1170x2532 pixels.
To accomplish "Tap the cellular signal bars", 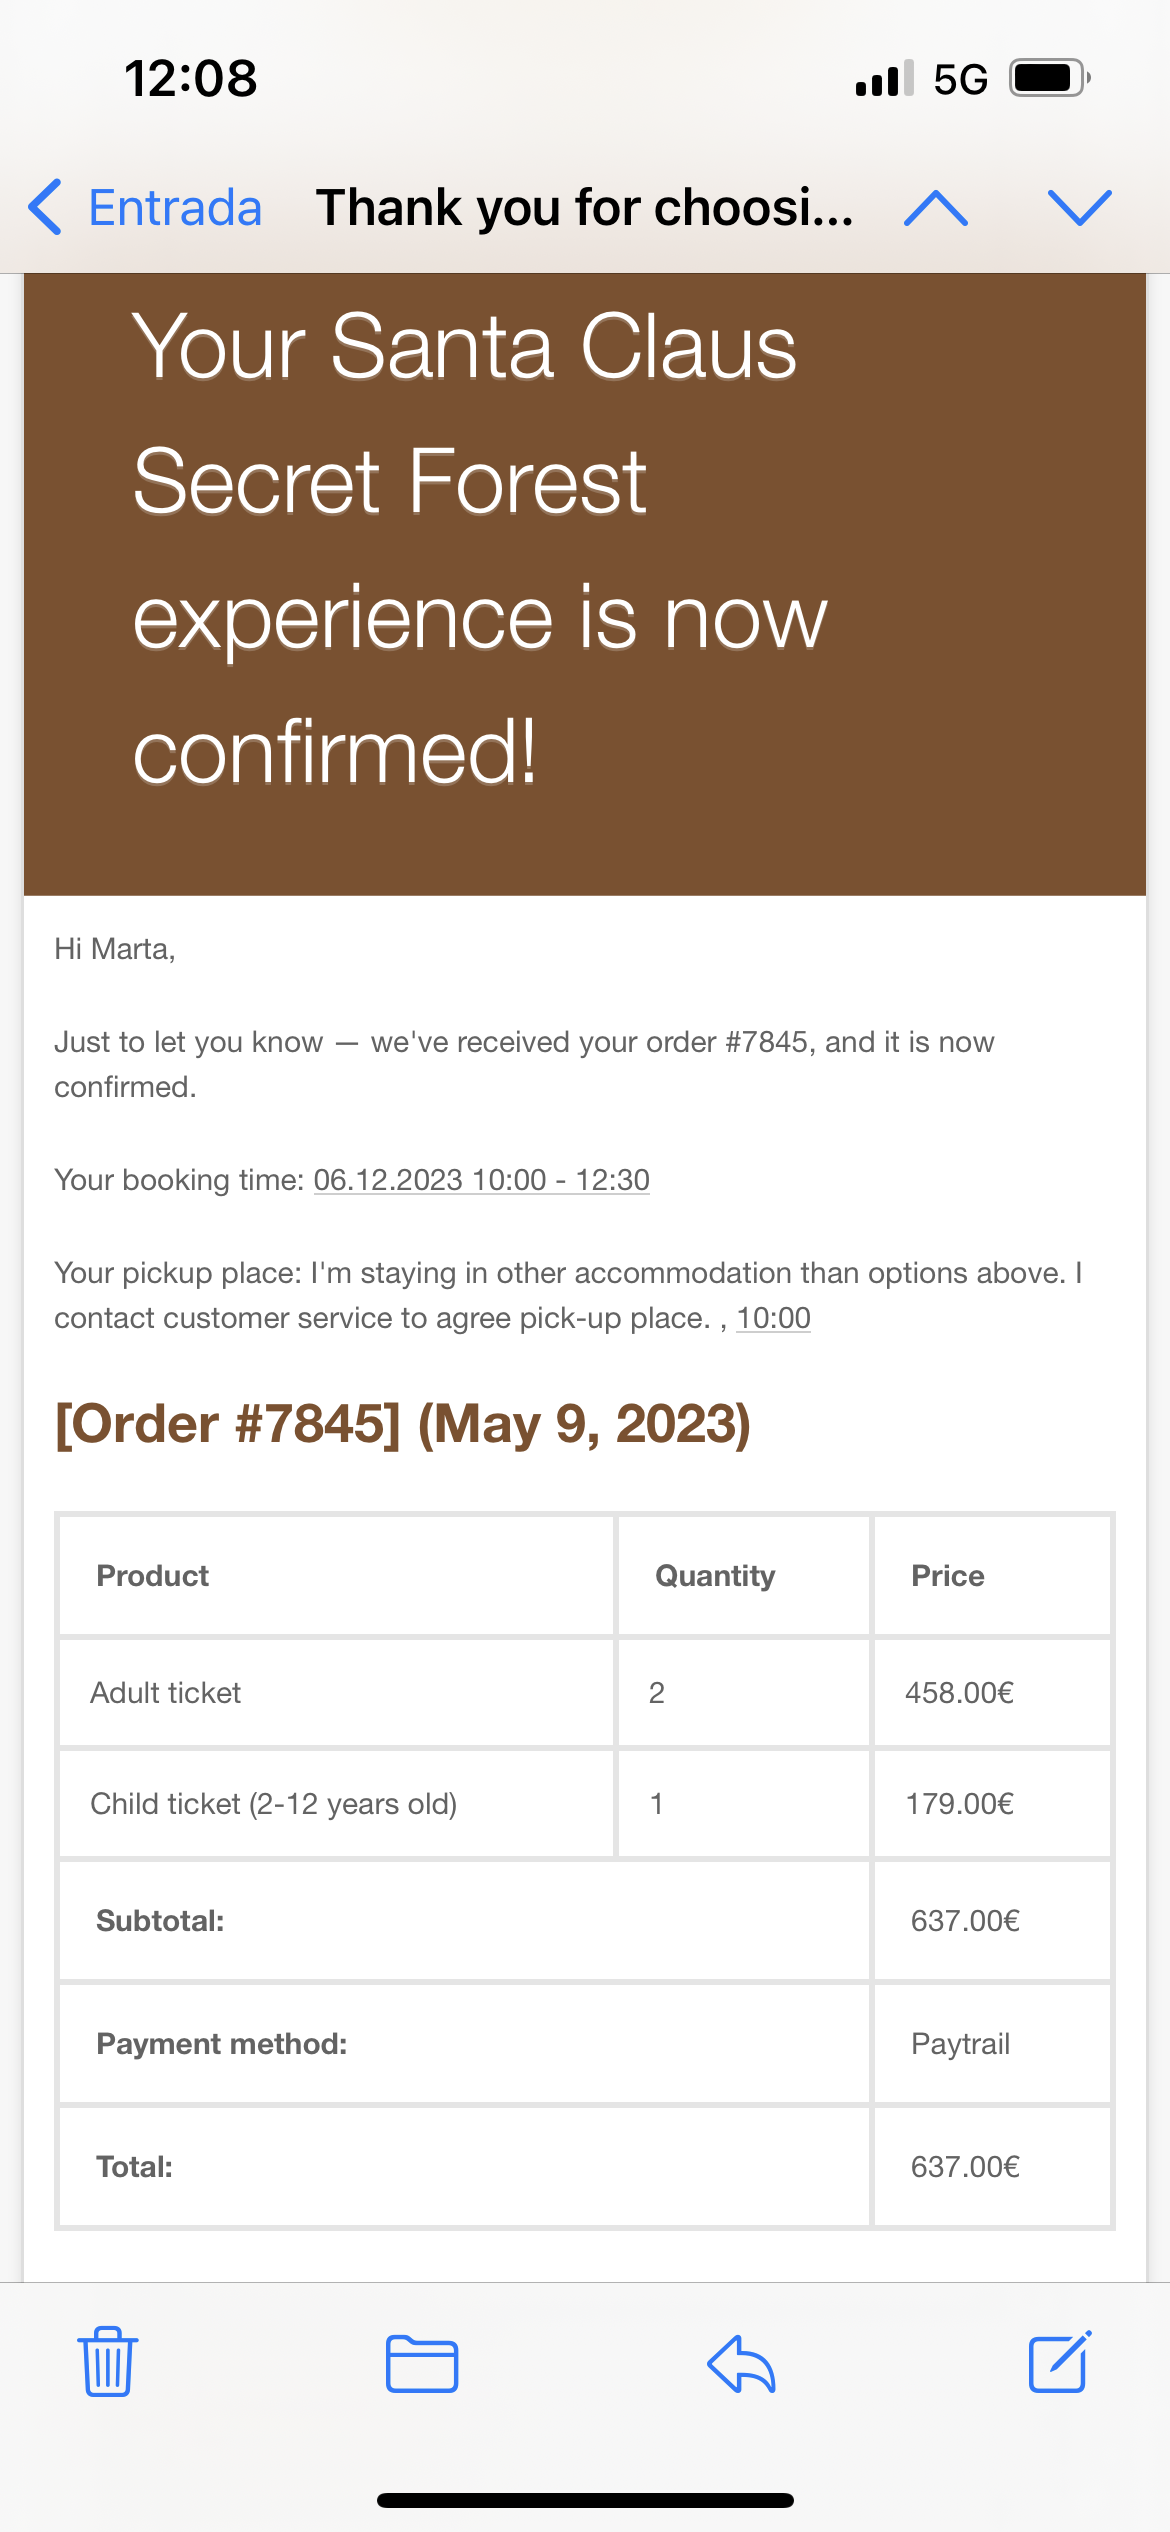I will coord(884,78).
